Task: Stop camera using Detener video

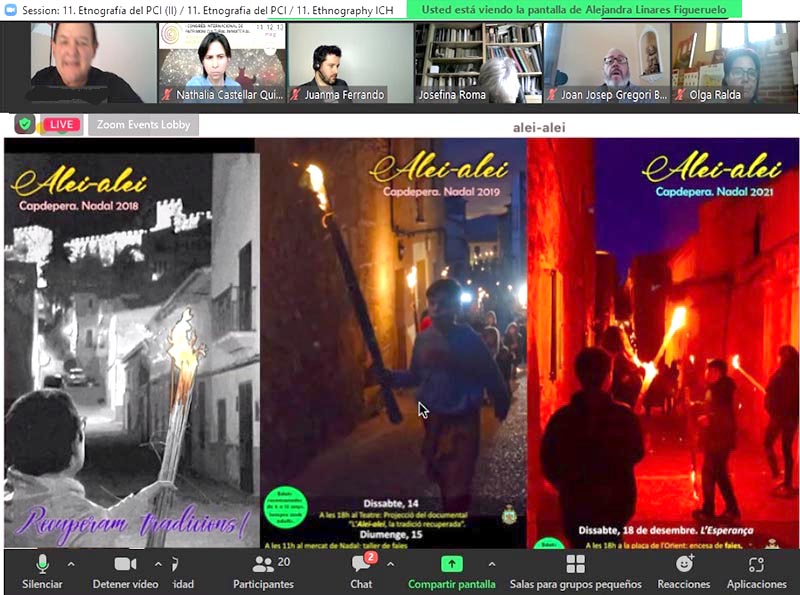Action: point(125,566)
